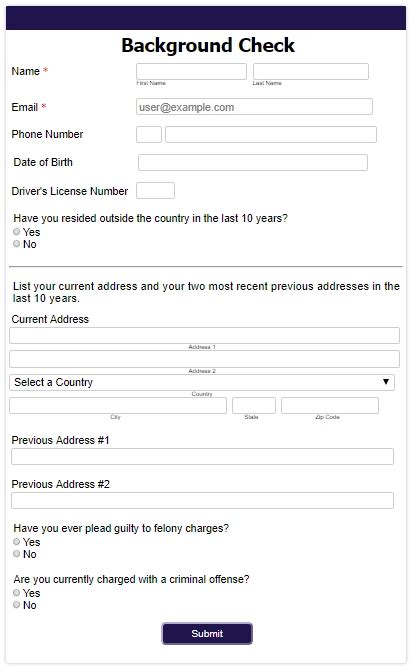This screenshot has width=415, height=671.
Task: Choose No for resided outside the country
Action: [17, 243]
